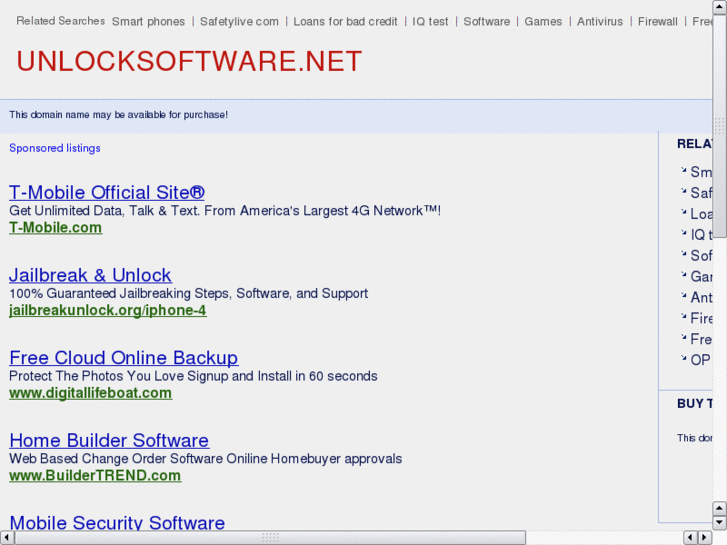Click T-Mobile description 'Get Unlimited Data' text

(225, 211)
